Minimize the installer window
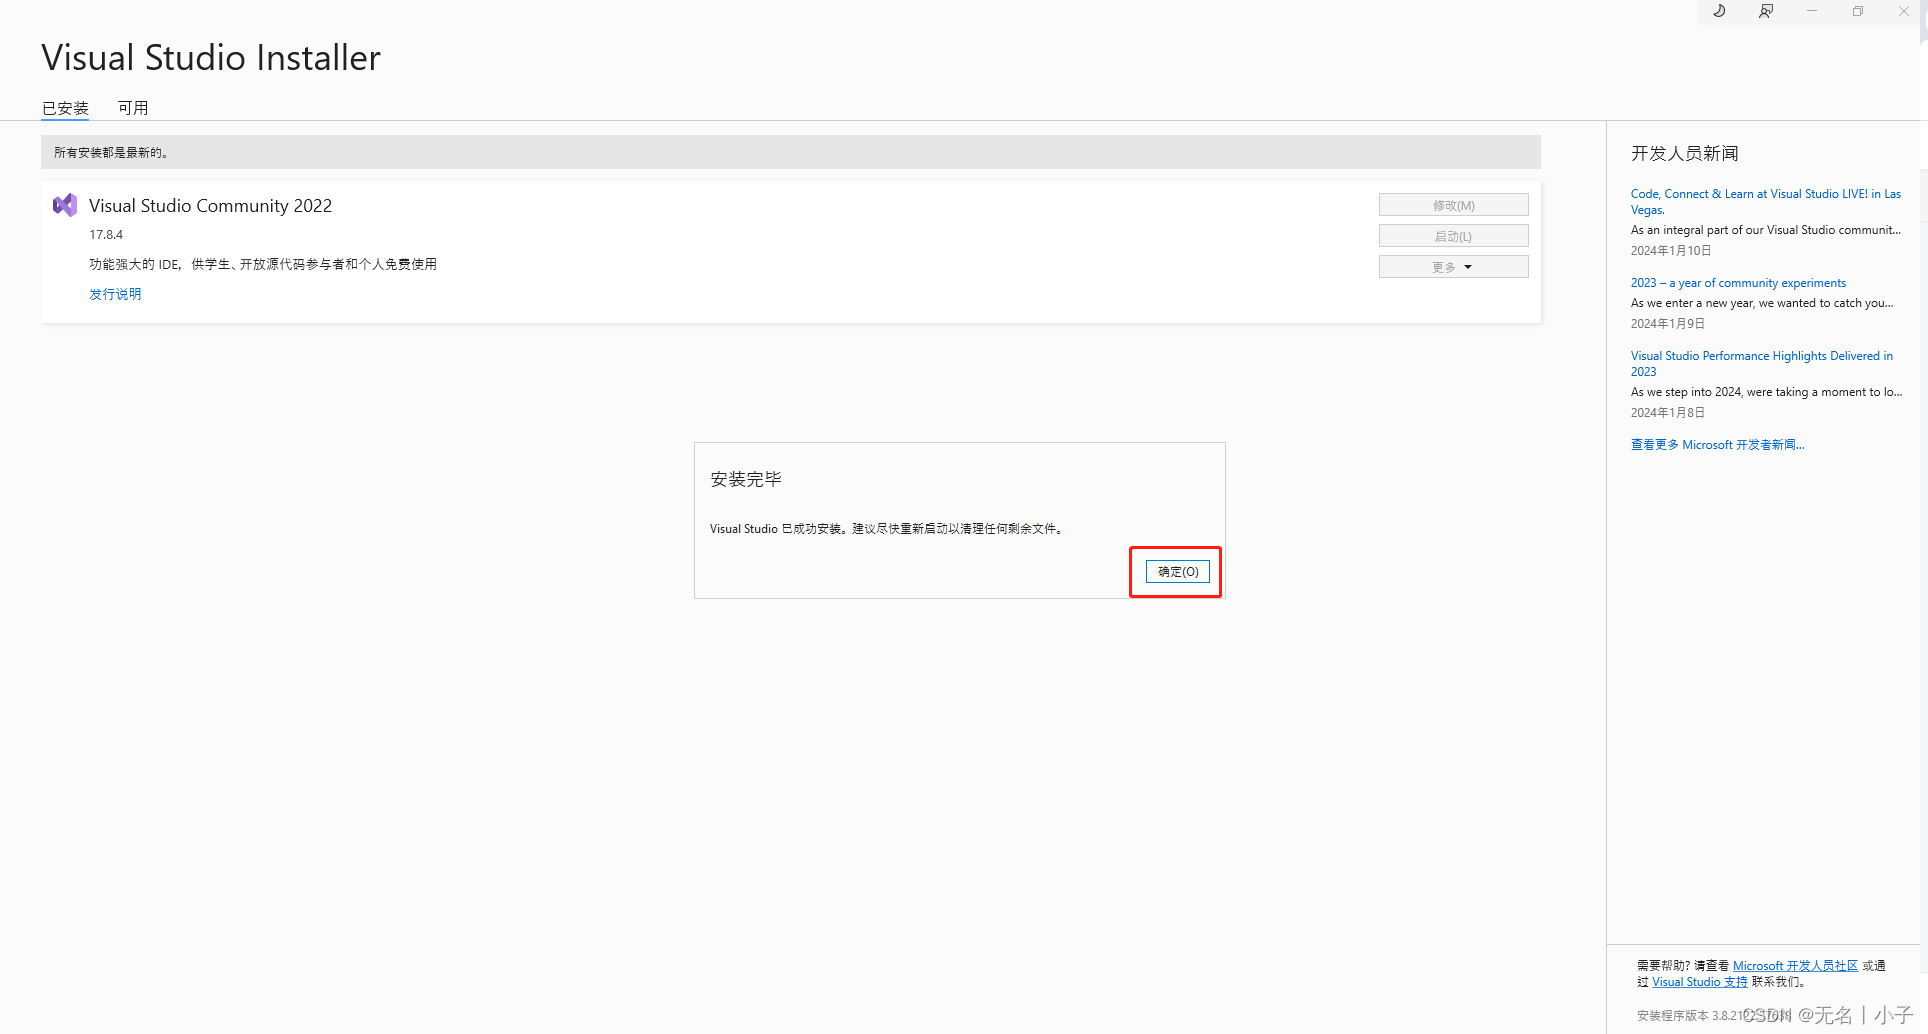1928x1034 pixels. (1812, 11)
